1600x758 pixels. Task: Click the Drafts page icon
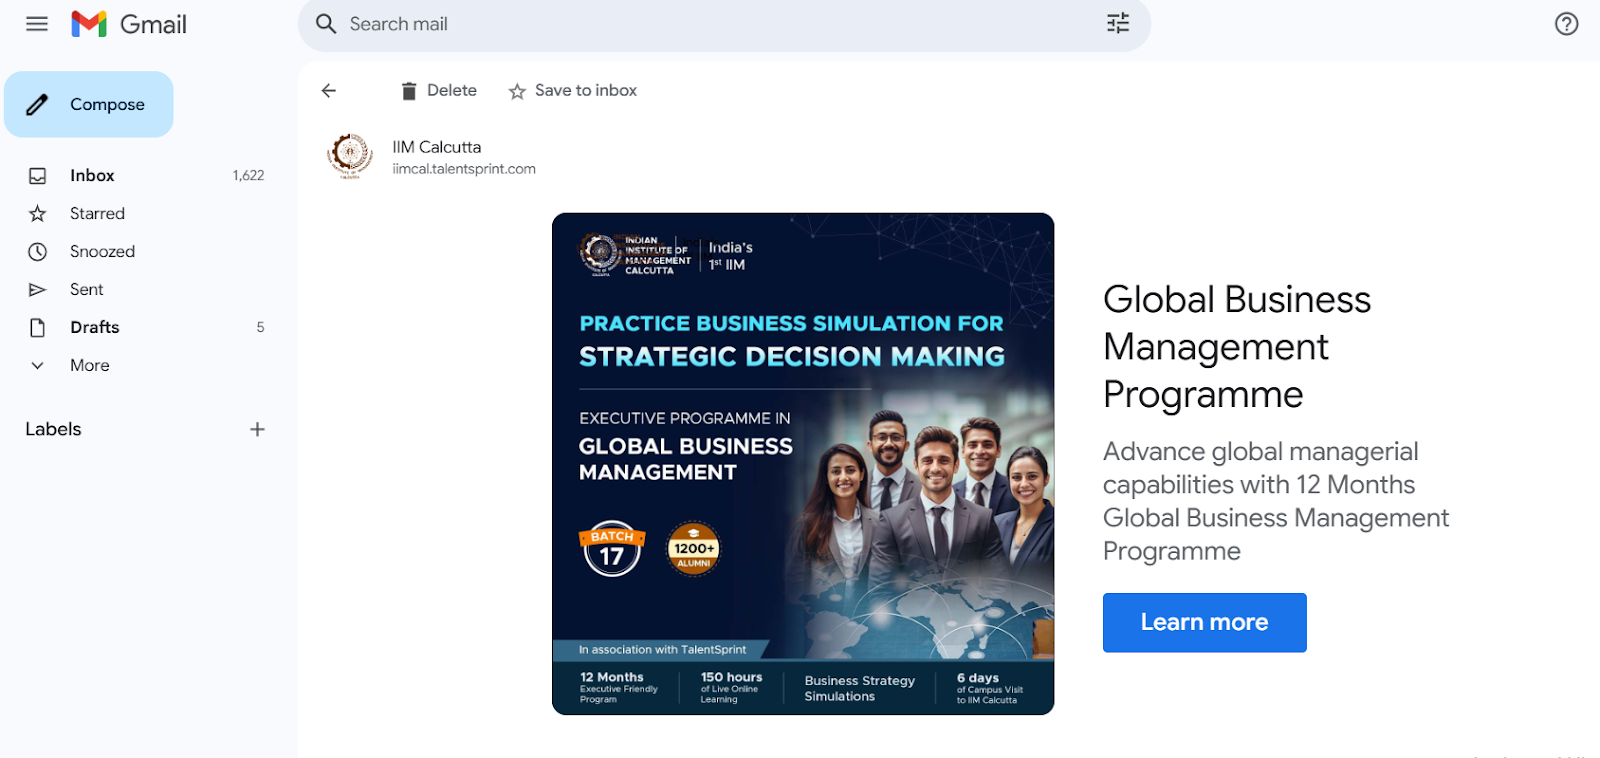(x=38, y=328)
